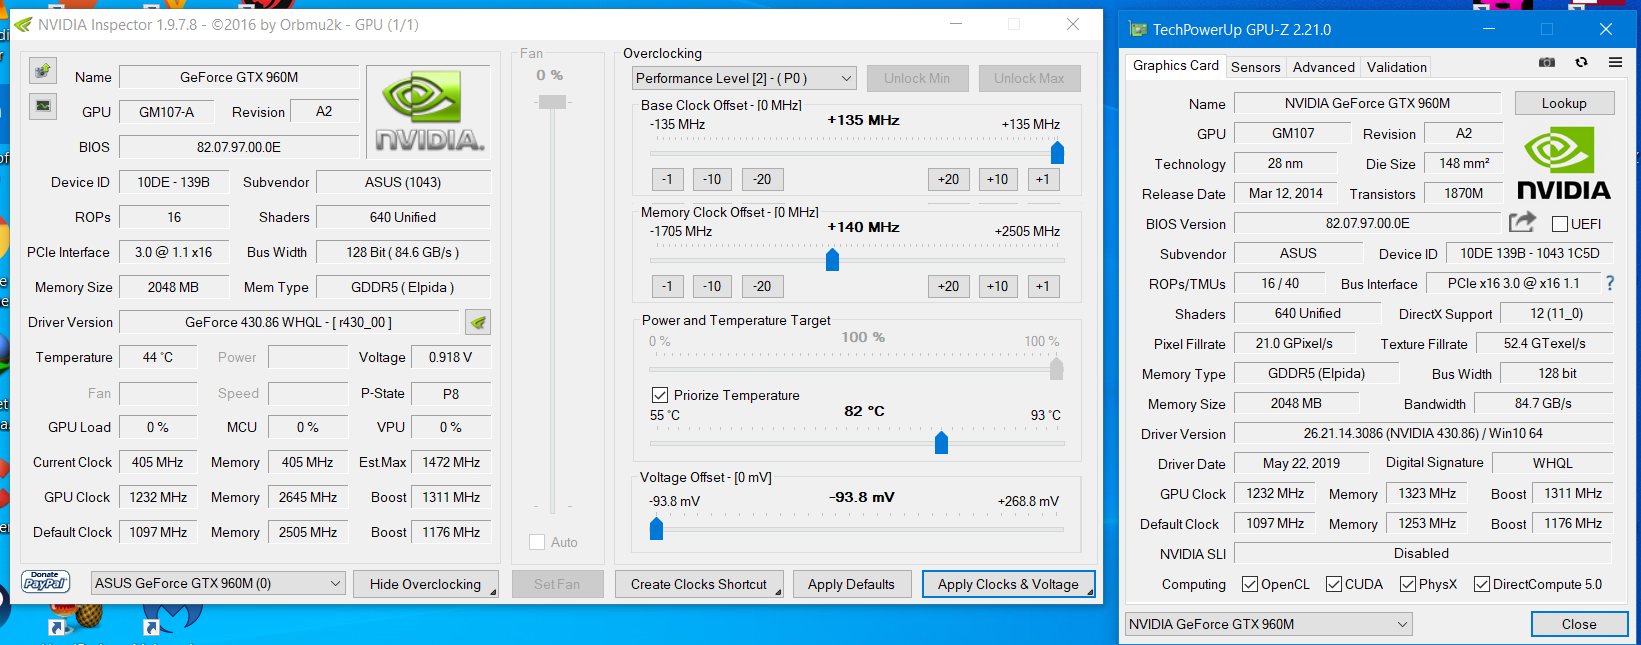Viewport: 1641px width, 645px height.
Task: Click the Lookup button in GPU-Z
Action: pos(1564,103)
